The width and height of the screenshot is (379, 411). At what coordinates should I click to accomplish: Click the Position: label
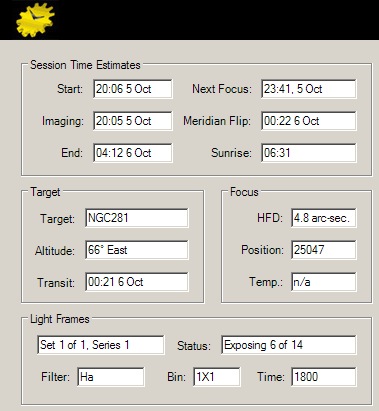pos(263,250)
